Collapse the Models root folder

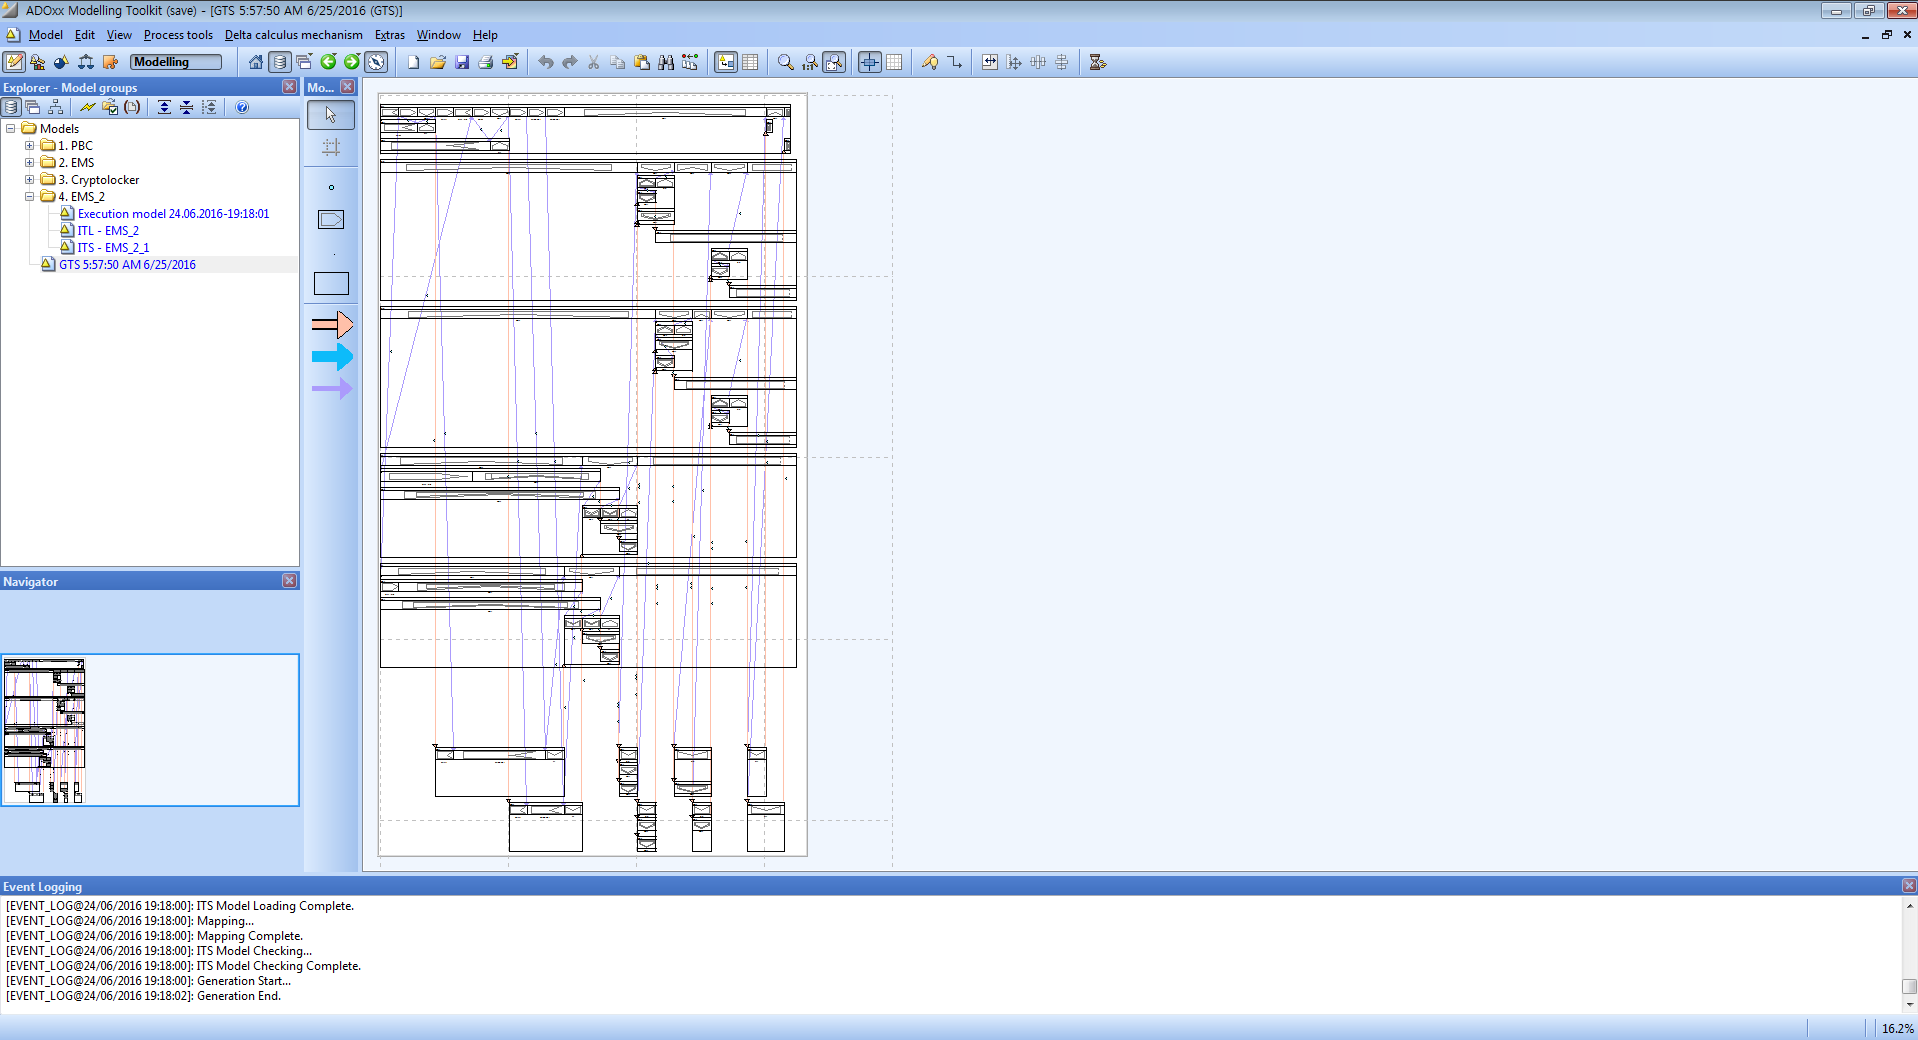point(11,128)
